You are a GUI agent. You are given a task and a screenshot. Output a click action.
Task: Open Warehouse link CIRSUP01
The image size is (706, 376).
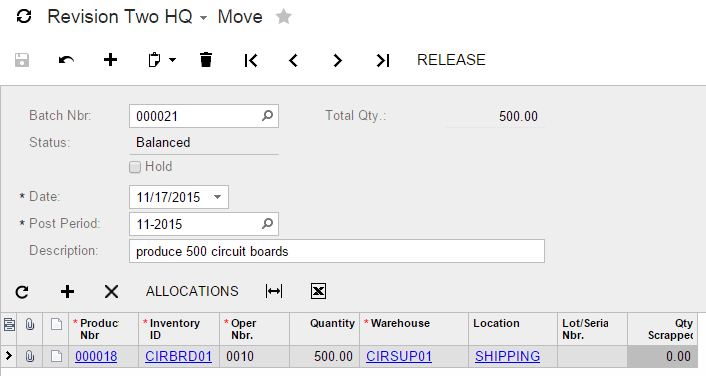pos(398,357)
